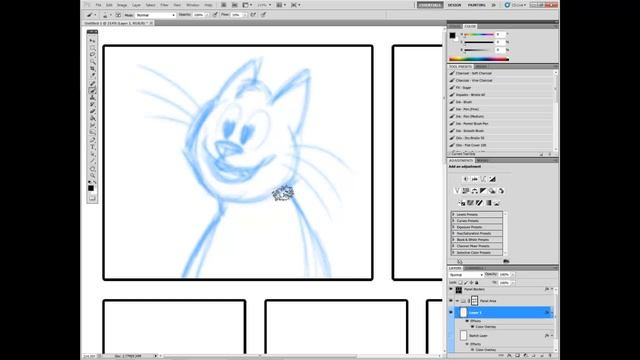Add a Black & White adjustment

pyautogui.click(x=483, y=191)
